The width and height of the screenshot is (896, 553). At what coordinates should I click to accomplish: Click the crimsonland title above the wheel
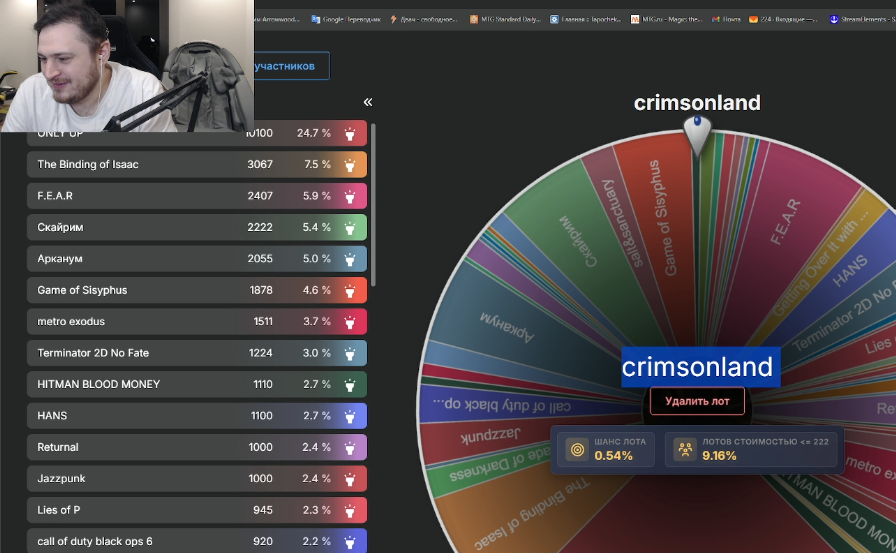coord(697,103)
